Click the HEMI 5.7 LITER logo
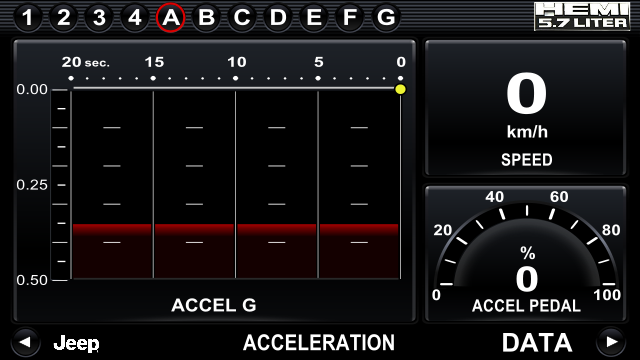Viewport: 640px width, 360px height. pyautogui.click(x=582, y=16)
